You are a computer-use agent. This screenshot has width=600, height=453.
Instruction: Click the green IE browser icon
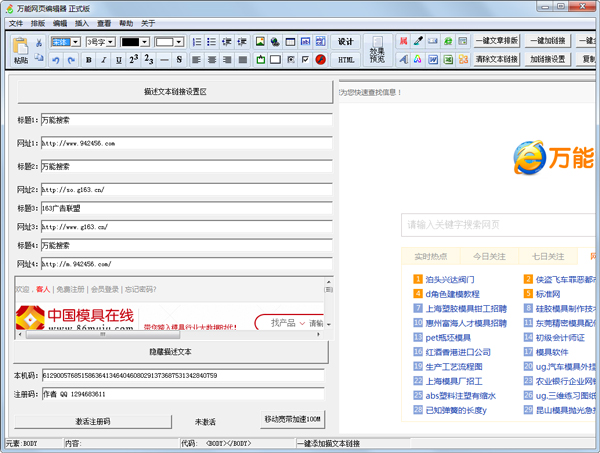(448, 41)
